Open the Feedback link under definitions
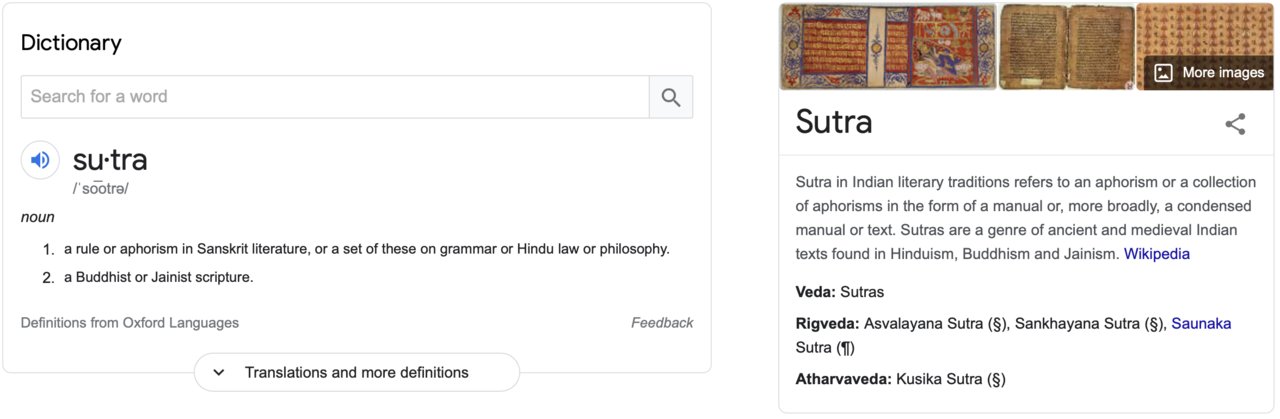The width and height of the screenshot is (1280, 419). click(x=662, y=323)
